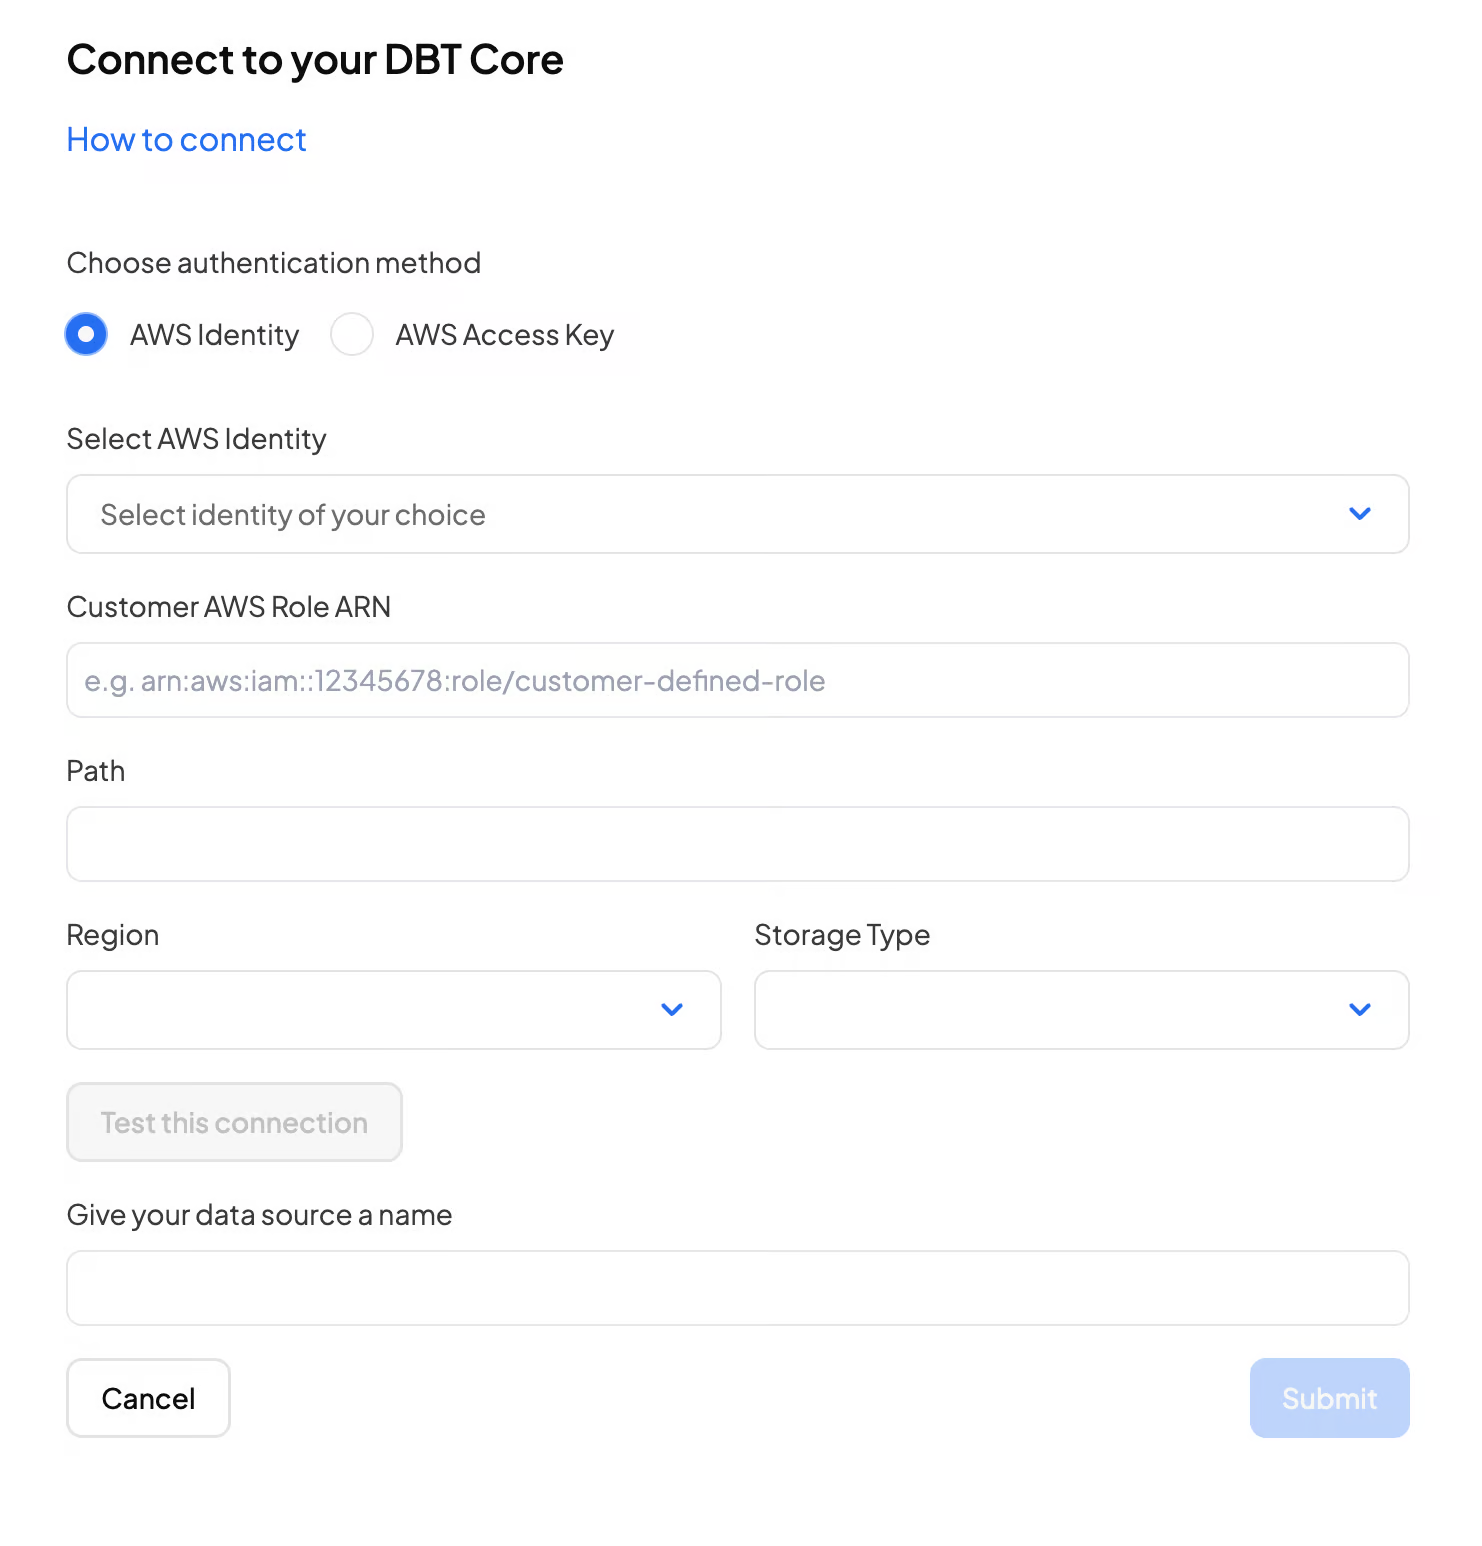Viewport: 1482px width, 1546px height.
Task: Click the chevron arrow in the identity dropdown
Action: [1359, 514]
